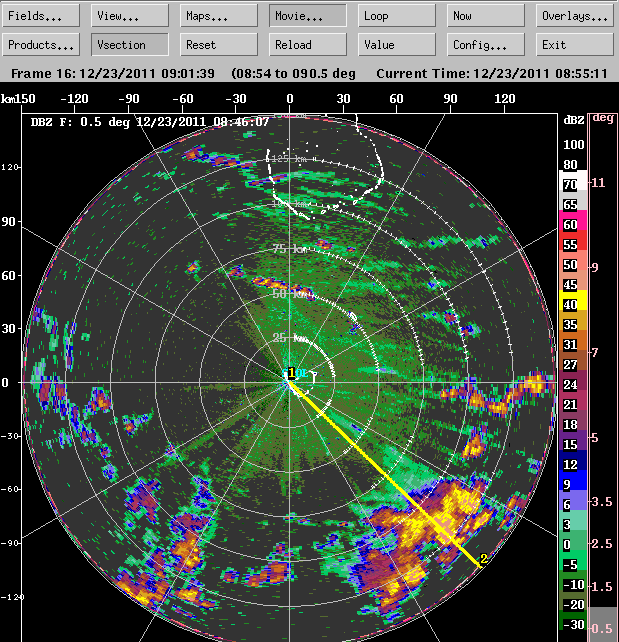This screenshot has width=619, height=642.
Task: Click the Exit button
Action: coord(575,44)
